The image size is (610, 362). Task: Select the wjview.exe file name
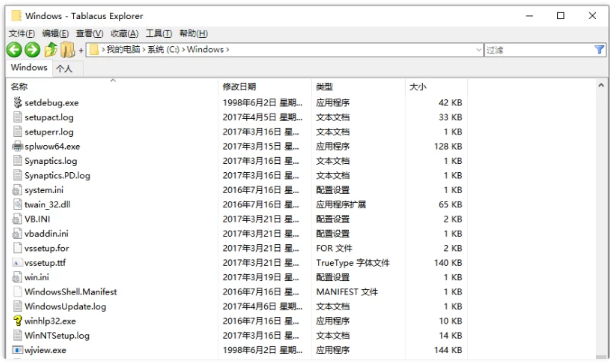coord(45,350)
